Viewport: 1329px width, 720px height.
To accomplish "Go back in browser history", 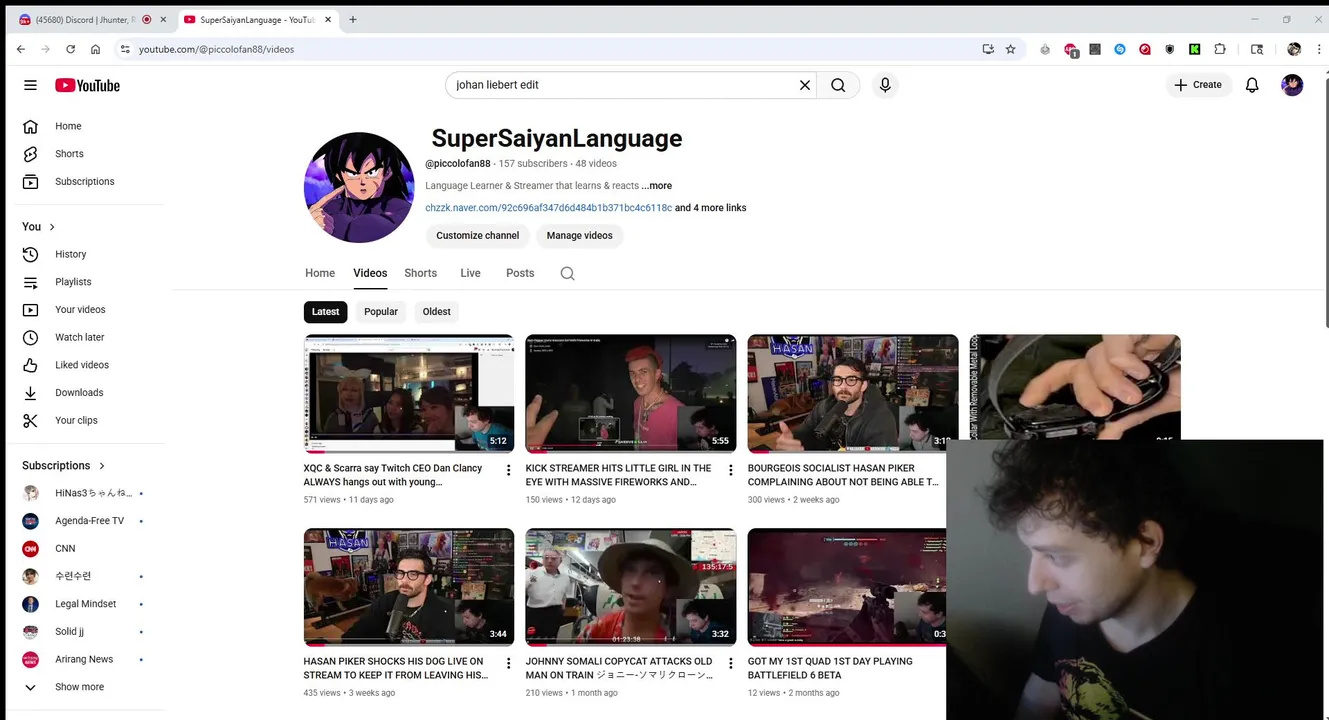I will pos(21,49).
